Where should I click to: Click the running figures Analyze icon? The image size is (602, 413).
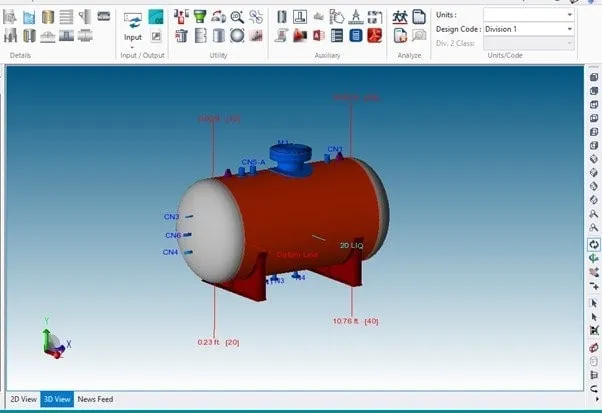click(x=400, y=17)
